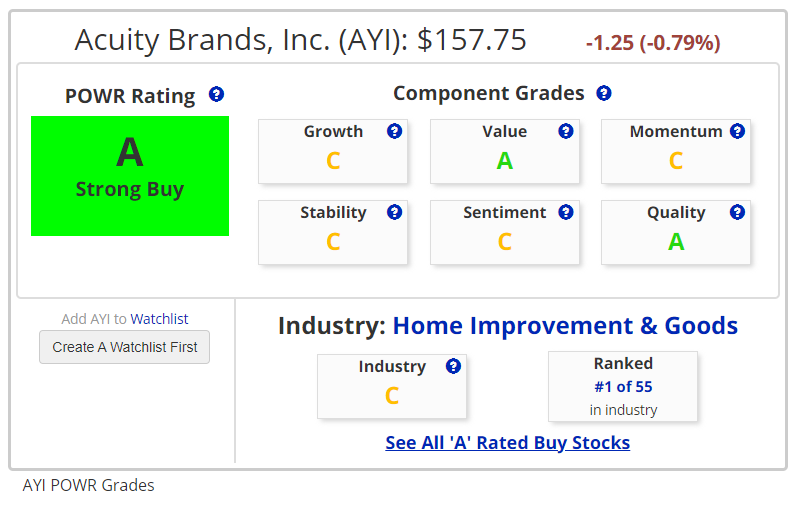Click the #1 of 55 ranking link
This screenshot has width=800, height=509.
pos(623,387)
